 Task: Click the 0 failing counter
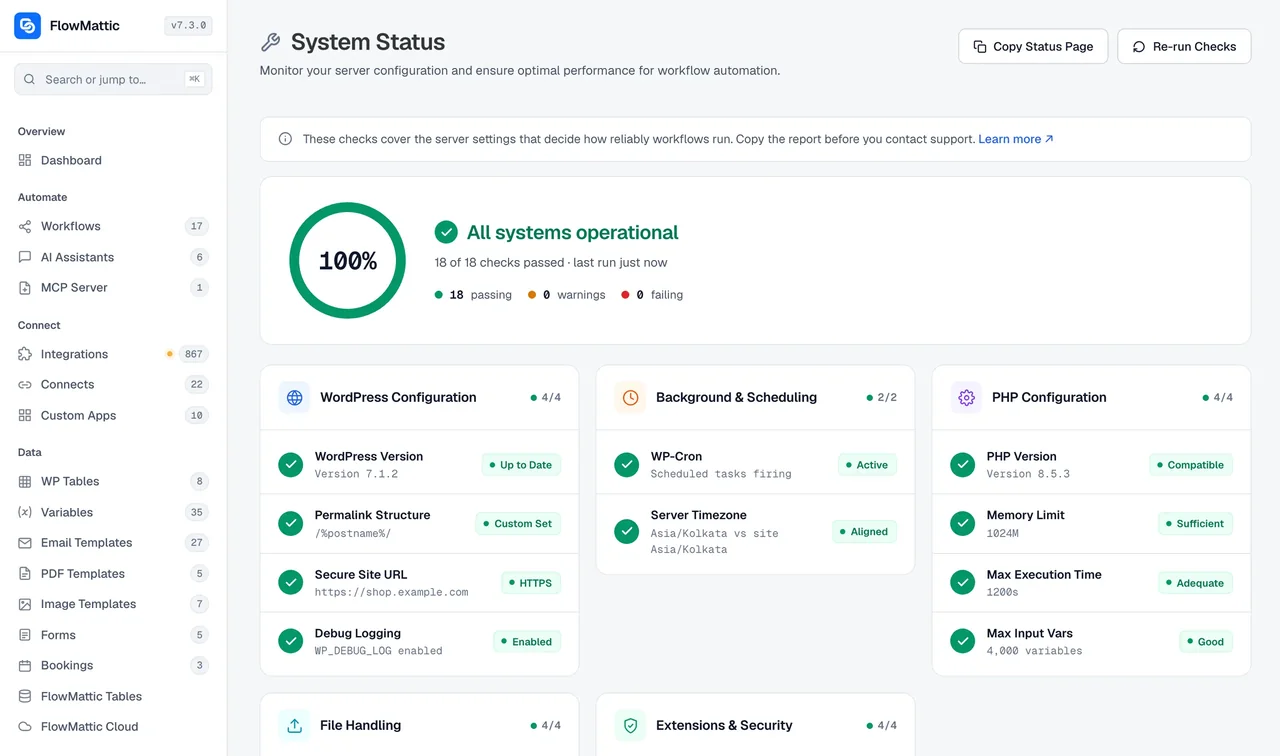pos(652,295)
